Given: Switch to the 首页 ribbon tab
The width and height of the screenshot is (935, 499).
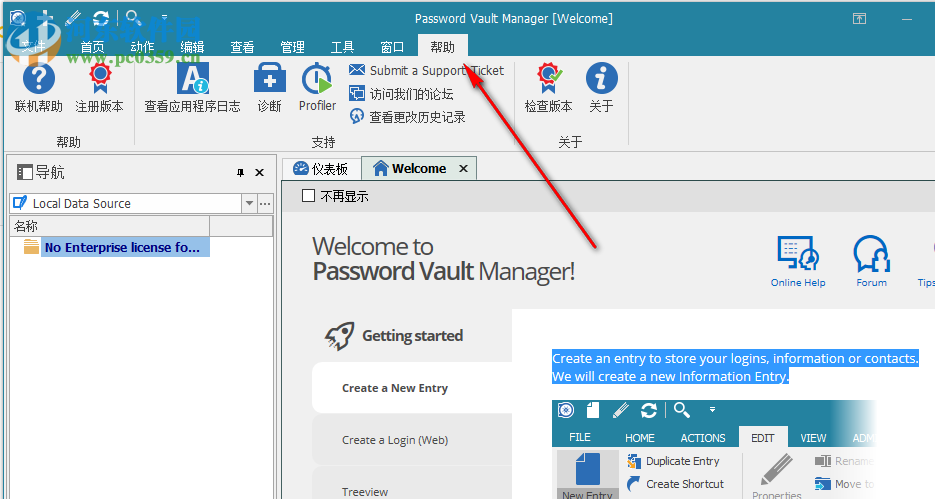Looking at the screenshot, I should tap(92, 47).
